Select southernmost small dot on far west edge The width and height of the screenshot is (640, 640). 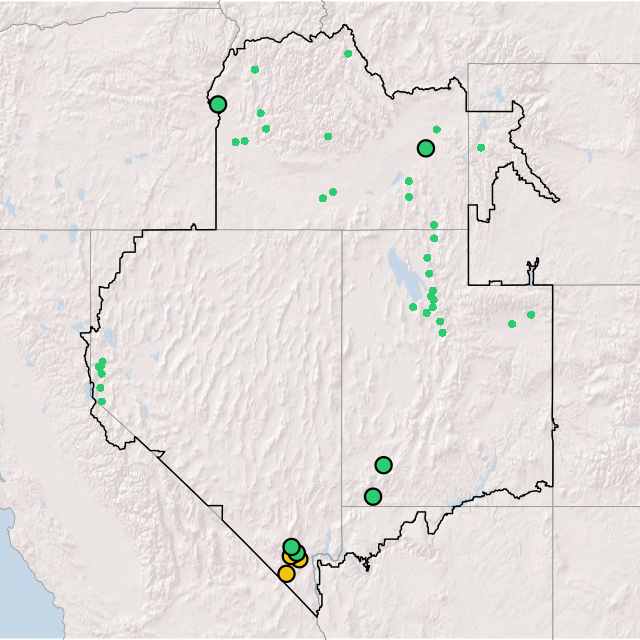pos(101,401)
